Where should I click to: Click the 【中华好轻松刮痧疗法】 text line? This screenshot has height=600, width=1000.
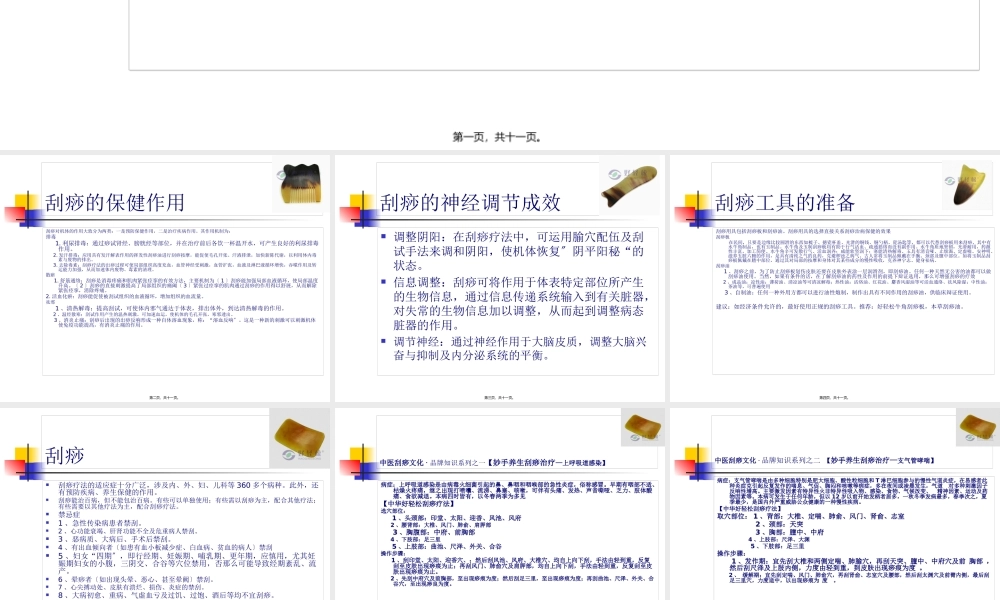(417, 503)
